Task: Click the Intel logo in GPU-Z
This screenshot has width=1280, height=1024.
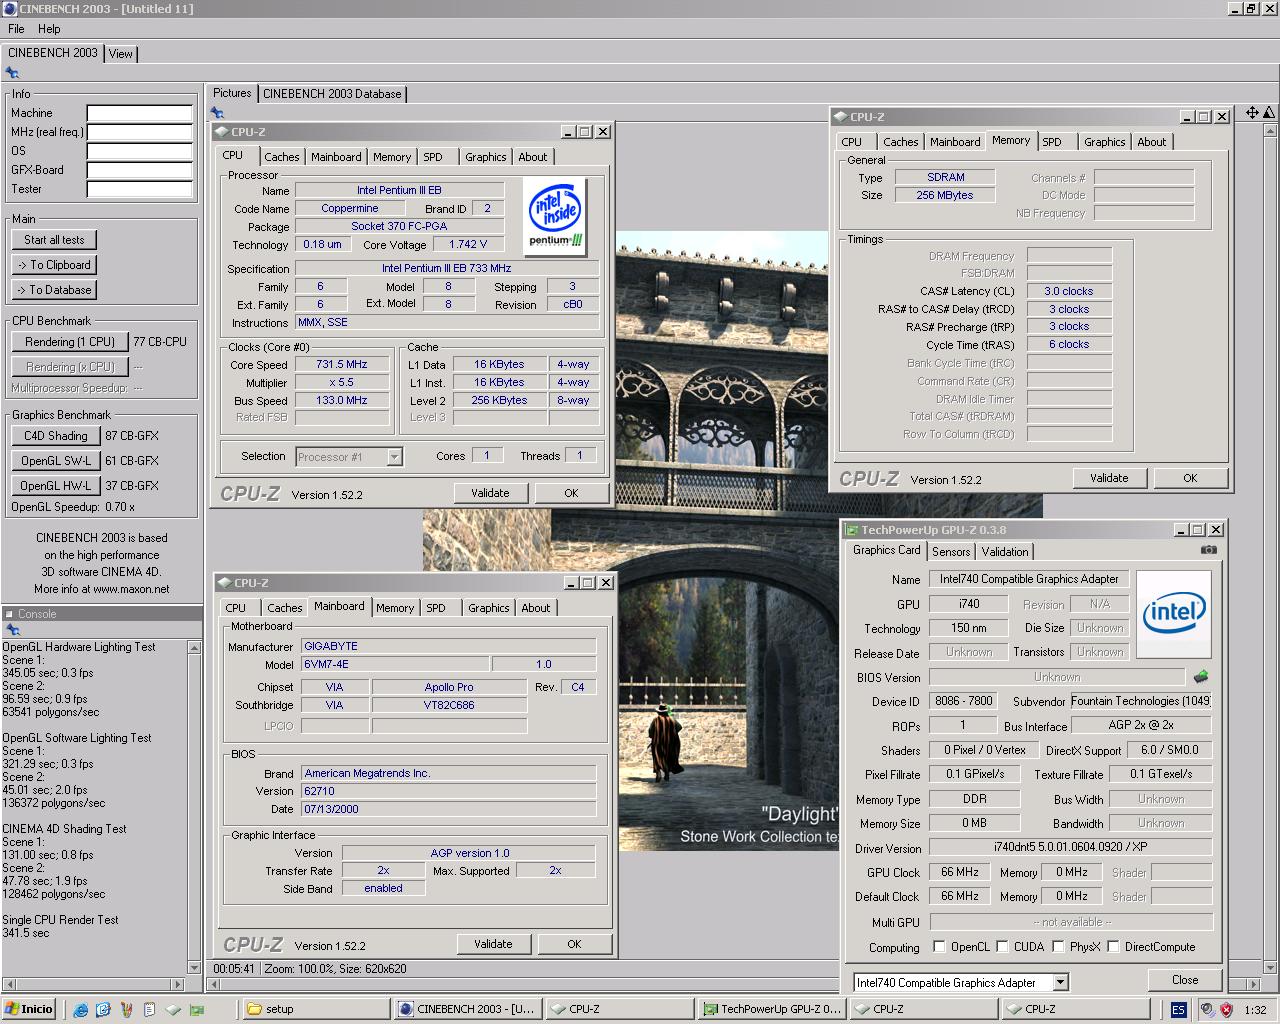Action: pos(1174,613)
